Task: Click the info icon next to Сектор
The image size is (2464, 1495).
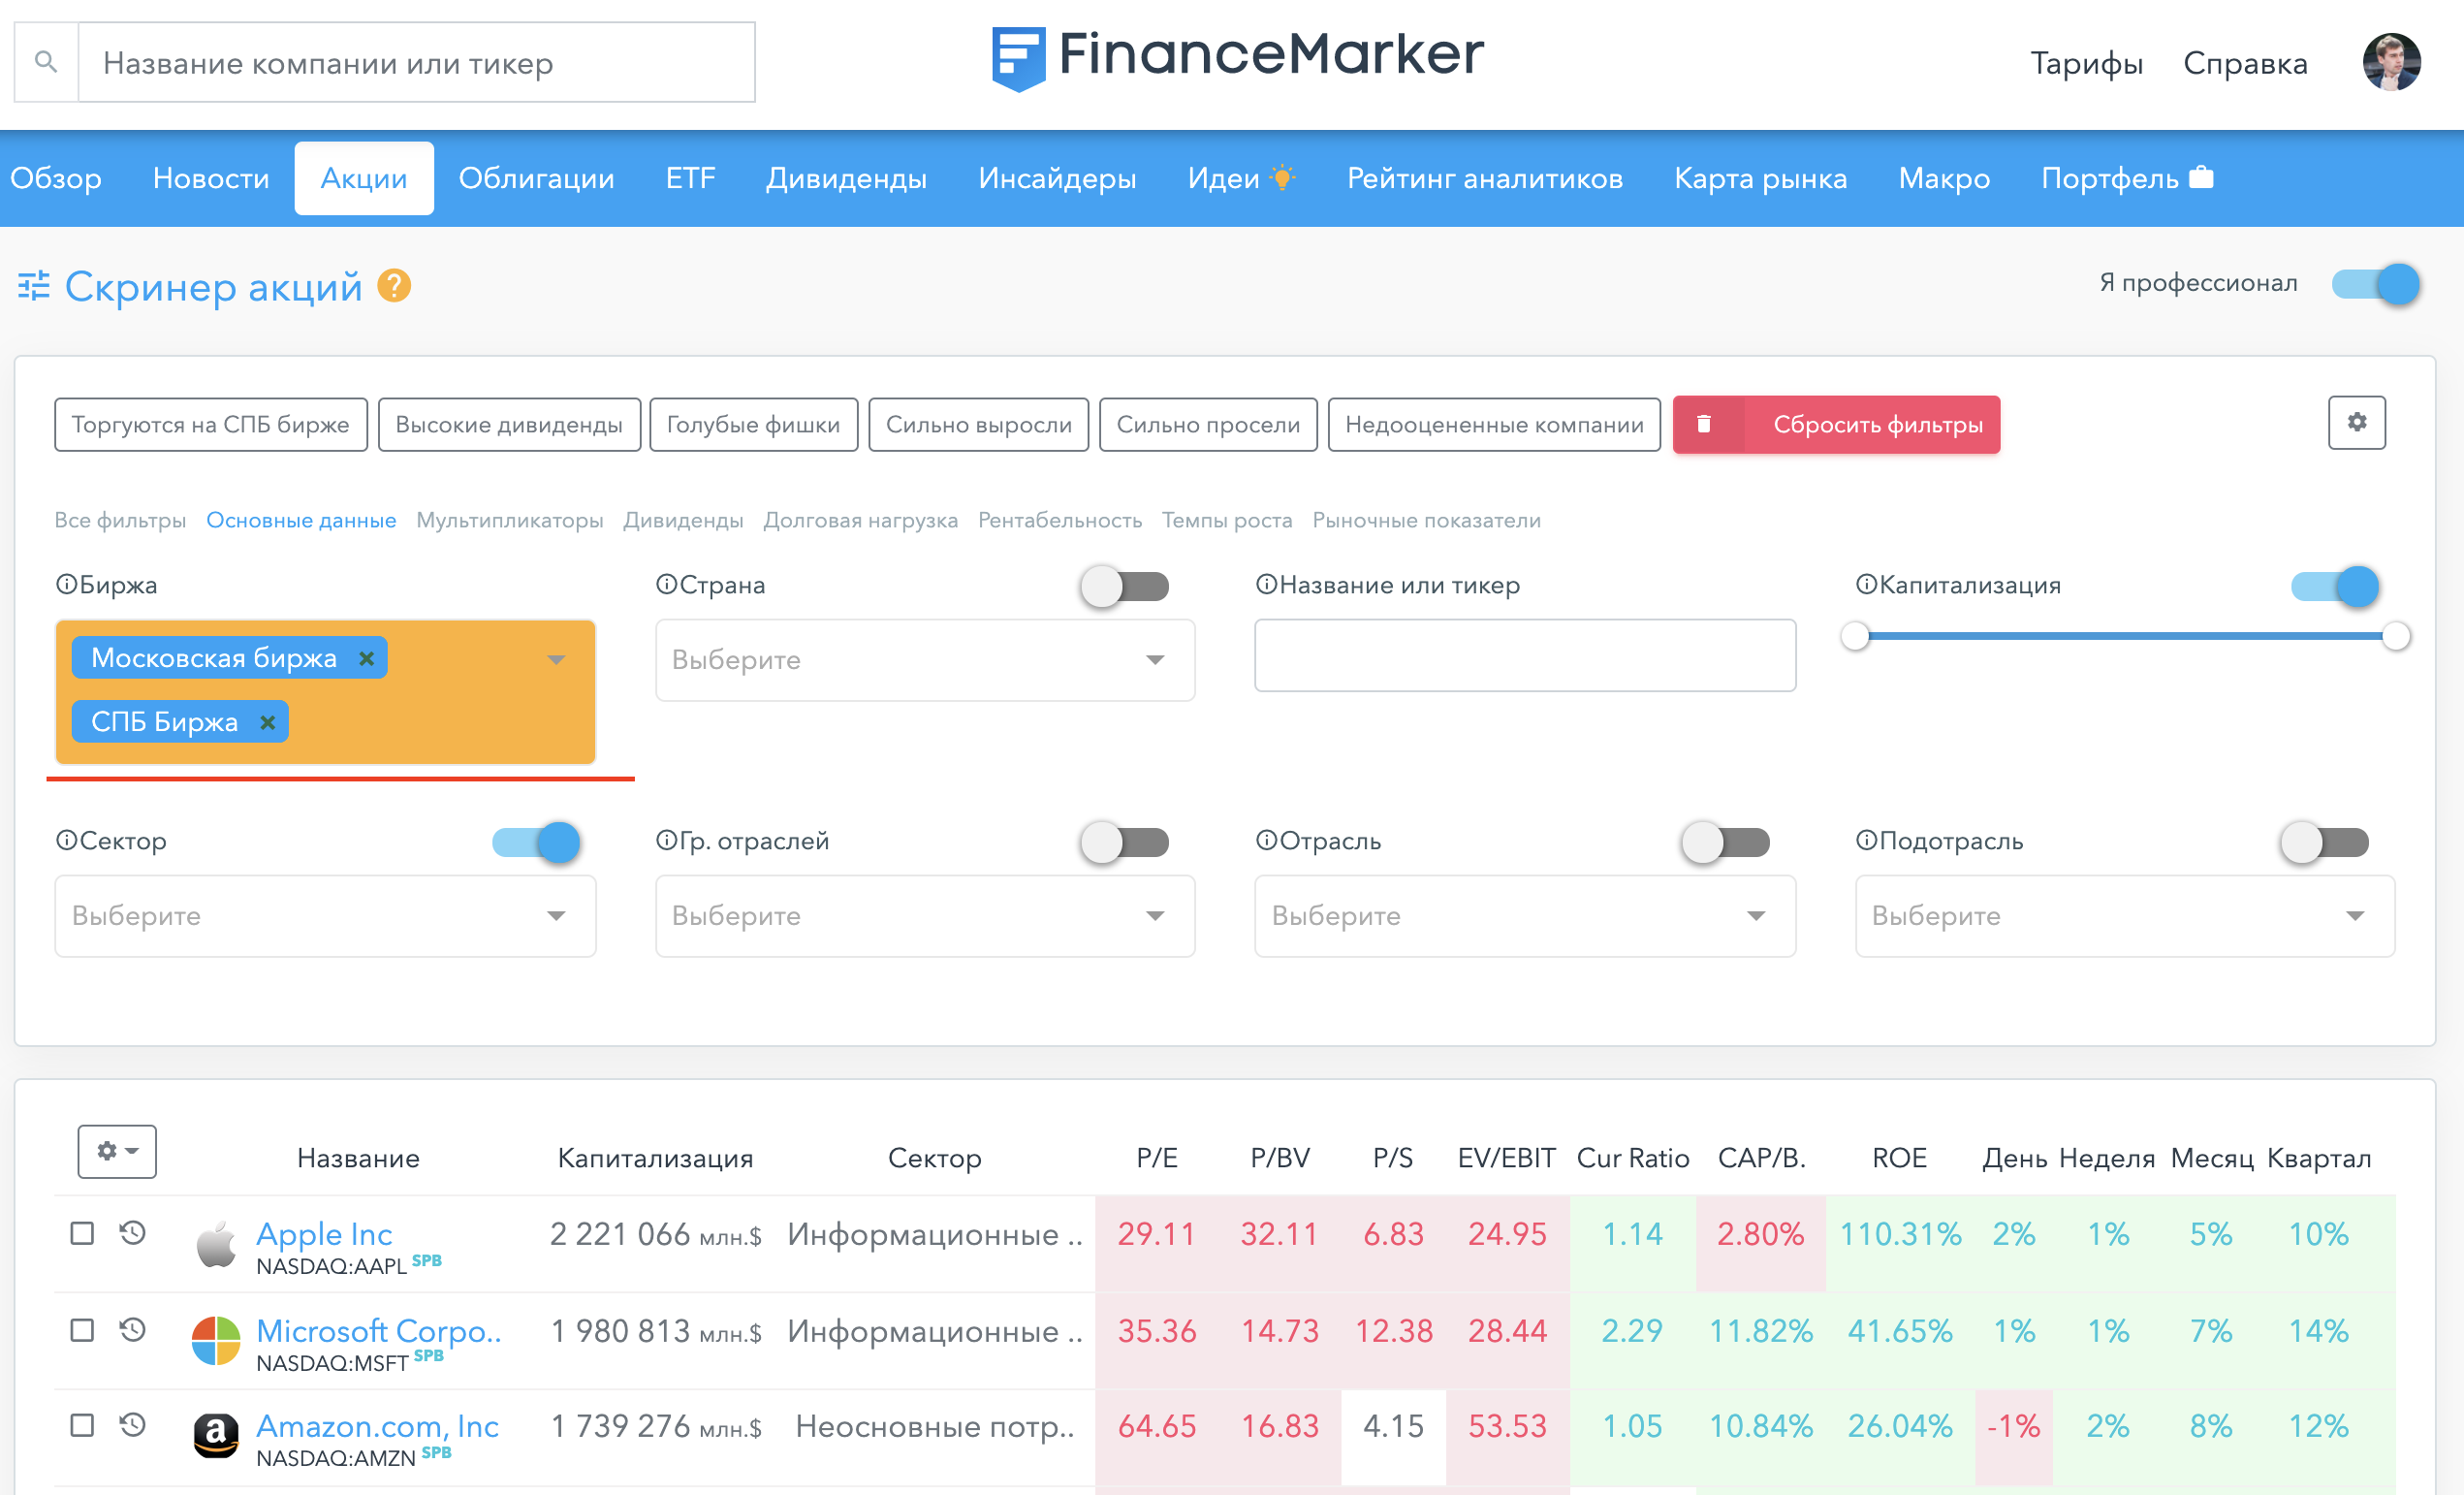Action: [66, 840]
